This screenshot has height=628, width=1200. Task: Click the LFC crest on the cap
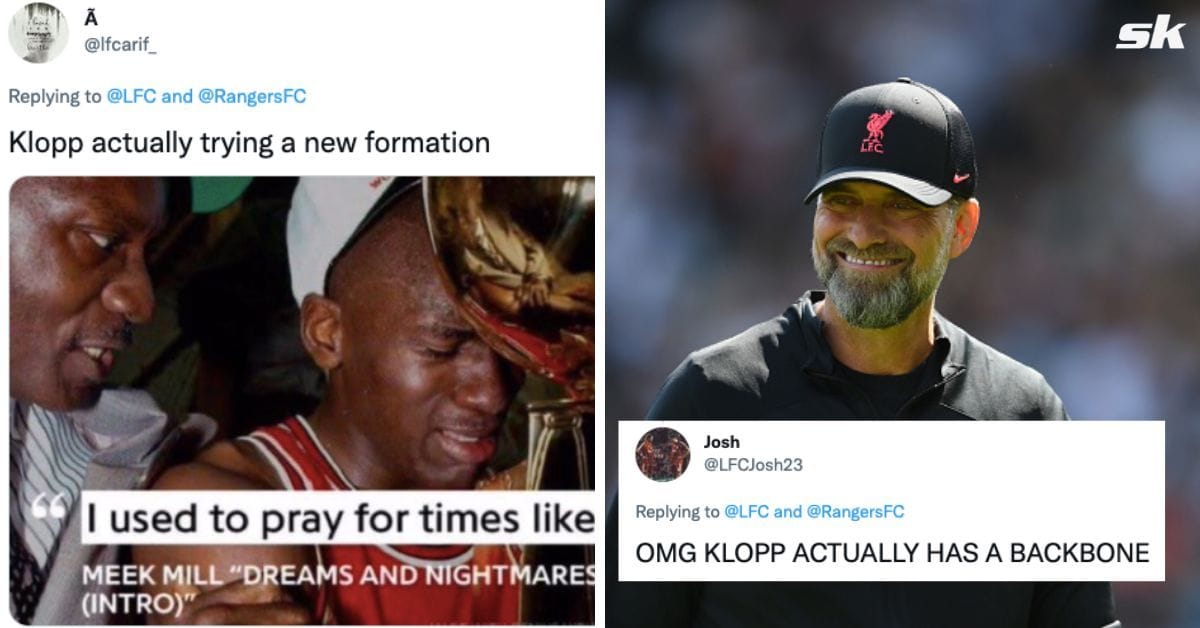(x=877, y=131)
